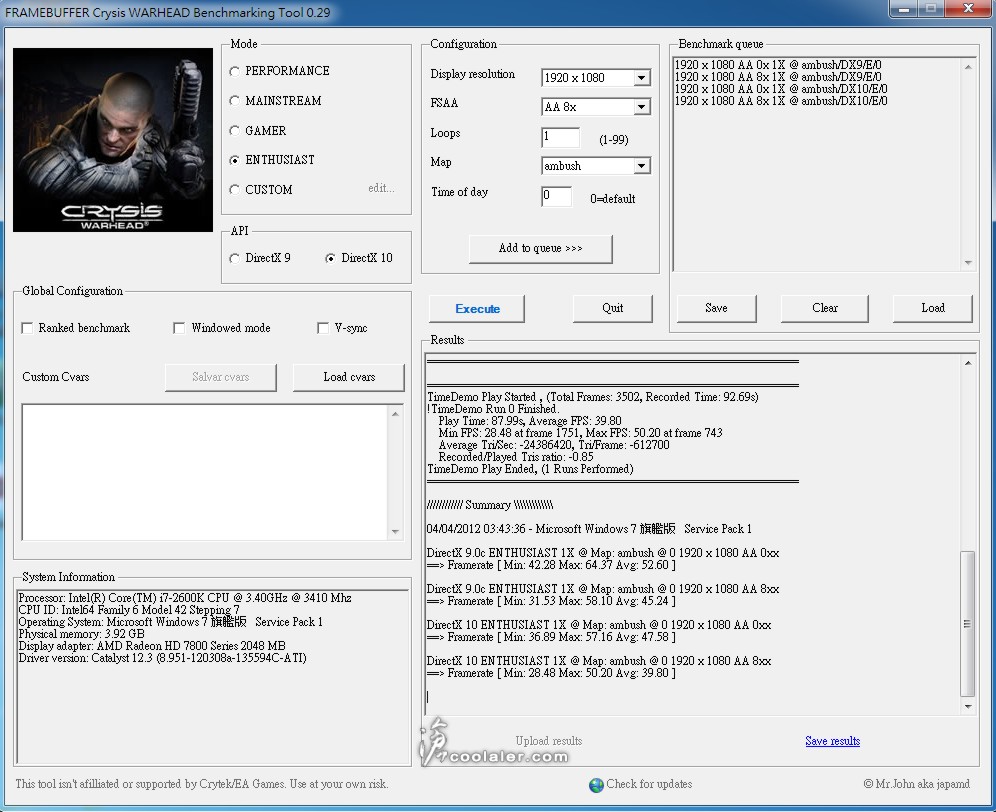The image size is (996, 812).
Task: Click the 'Play Time: 87.99s, Average FPS' result line
Action: point(530,421)
